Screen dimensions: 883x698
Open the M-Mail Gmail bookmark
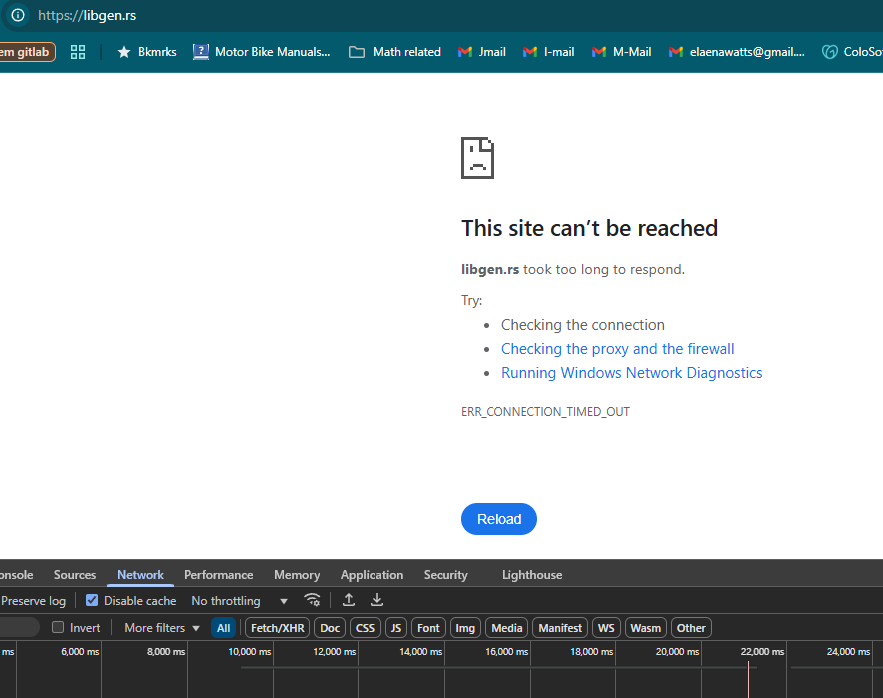(621, 52)
